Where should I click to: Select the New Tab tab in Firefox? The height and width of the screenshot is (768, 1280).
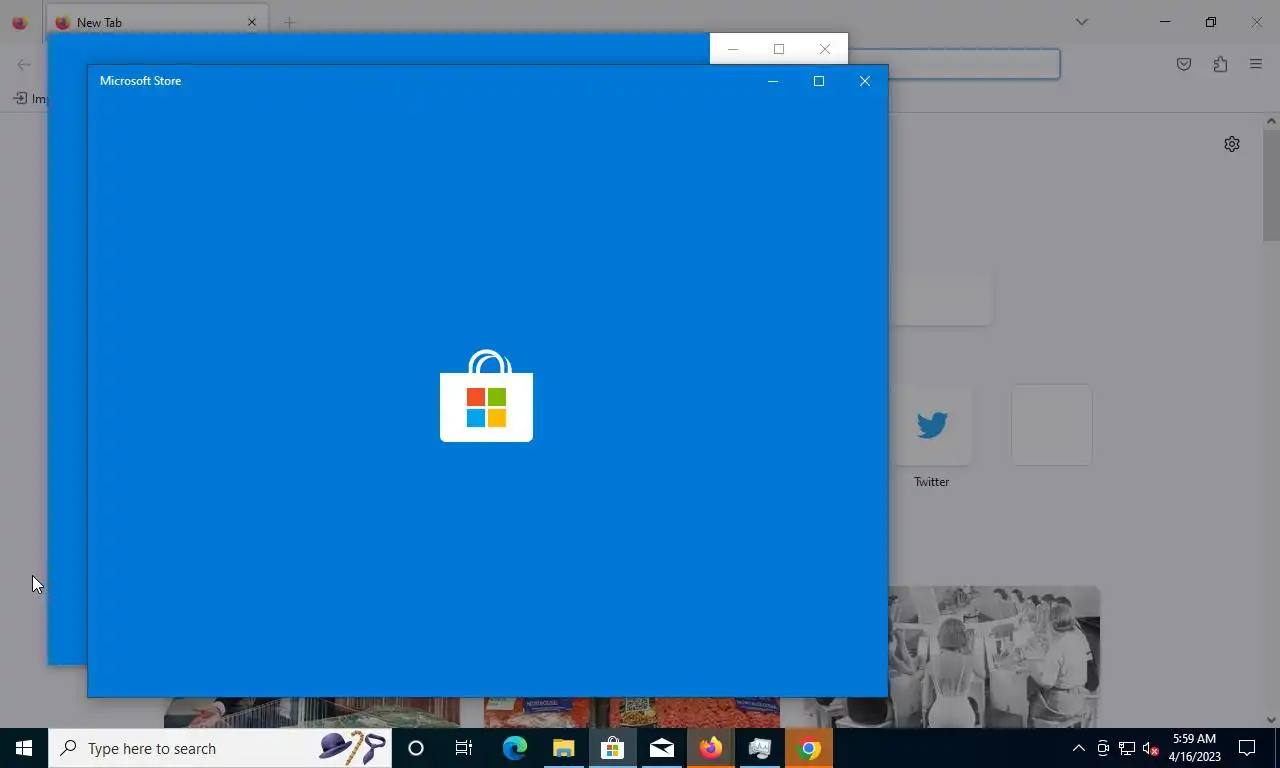click(157, 22)
